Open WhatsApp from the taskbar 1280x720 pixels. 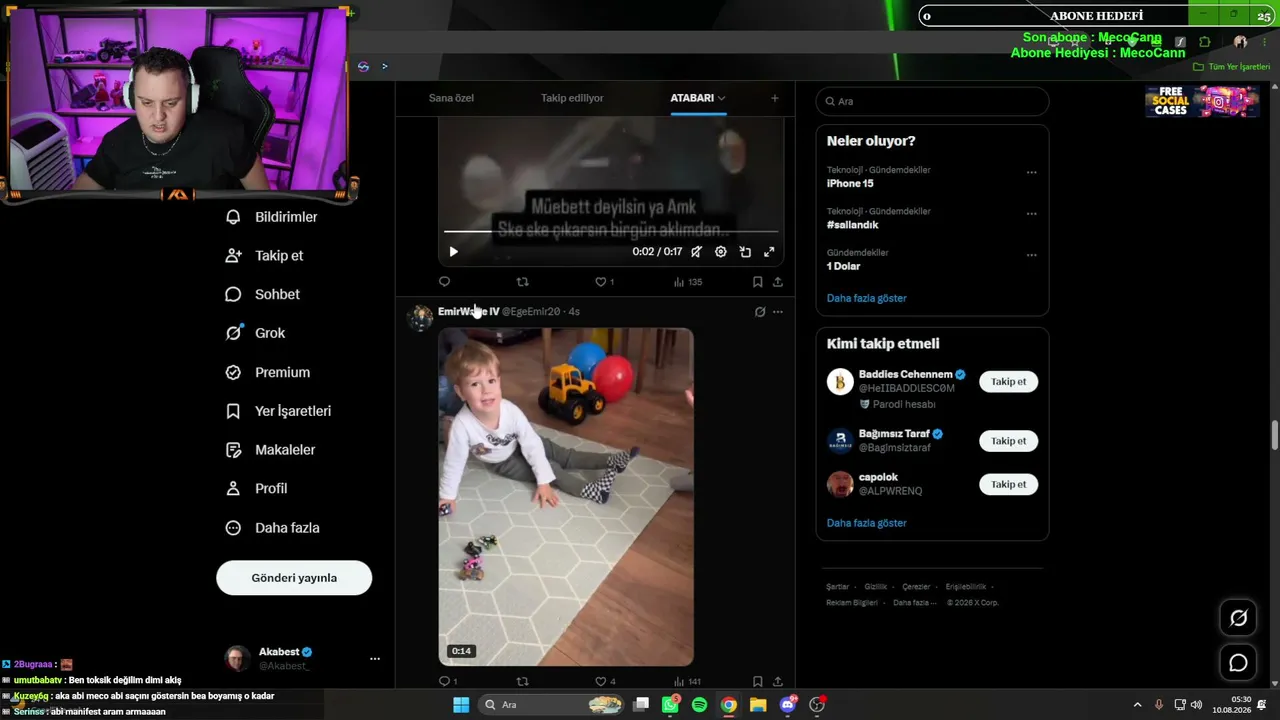pyautogui.click(x=670, y=705)
